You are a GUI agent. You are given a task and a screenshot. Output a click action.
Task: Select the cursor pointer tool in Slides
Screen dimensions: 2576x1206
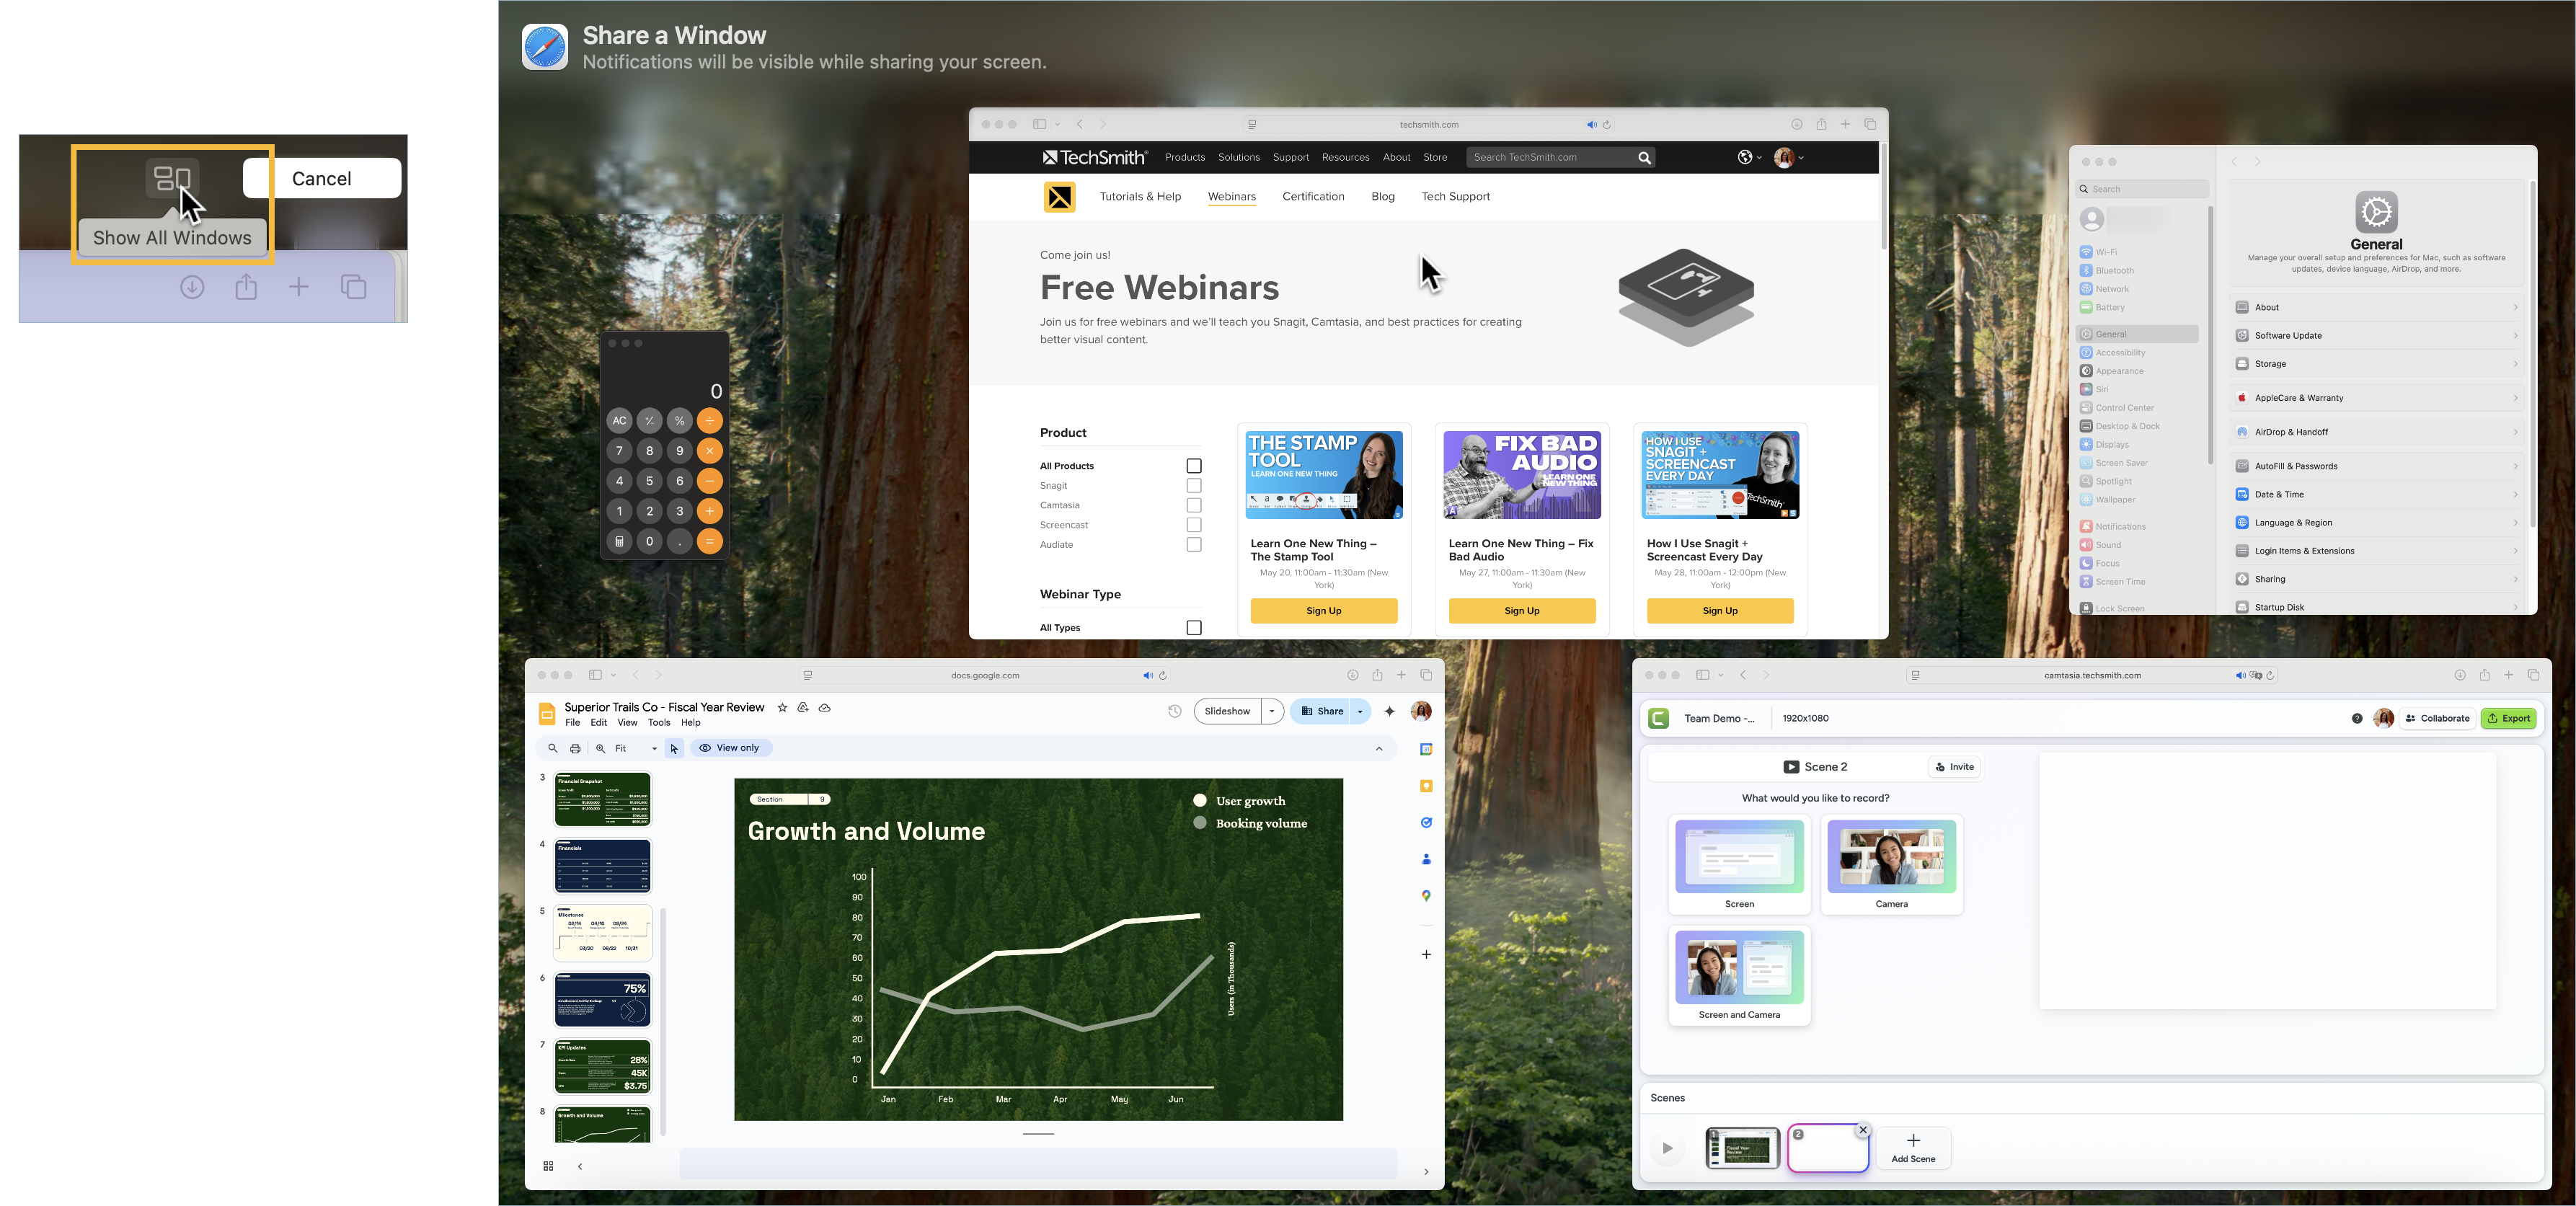tap(674, 748)
